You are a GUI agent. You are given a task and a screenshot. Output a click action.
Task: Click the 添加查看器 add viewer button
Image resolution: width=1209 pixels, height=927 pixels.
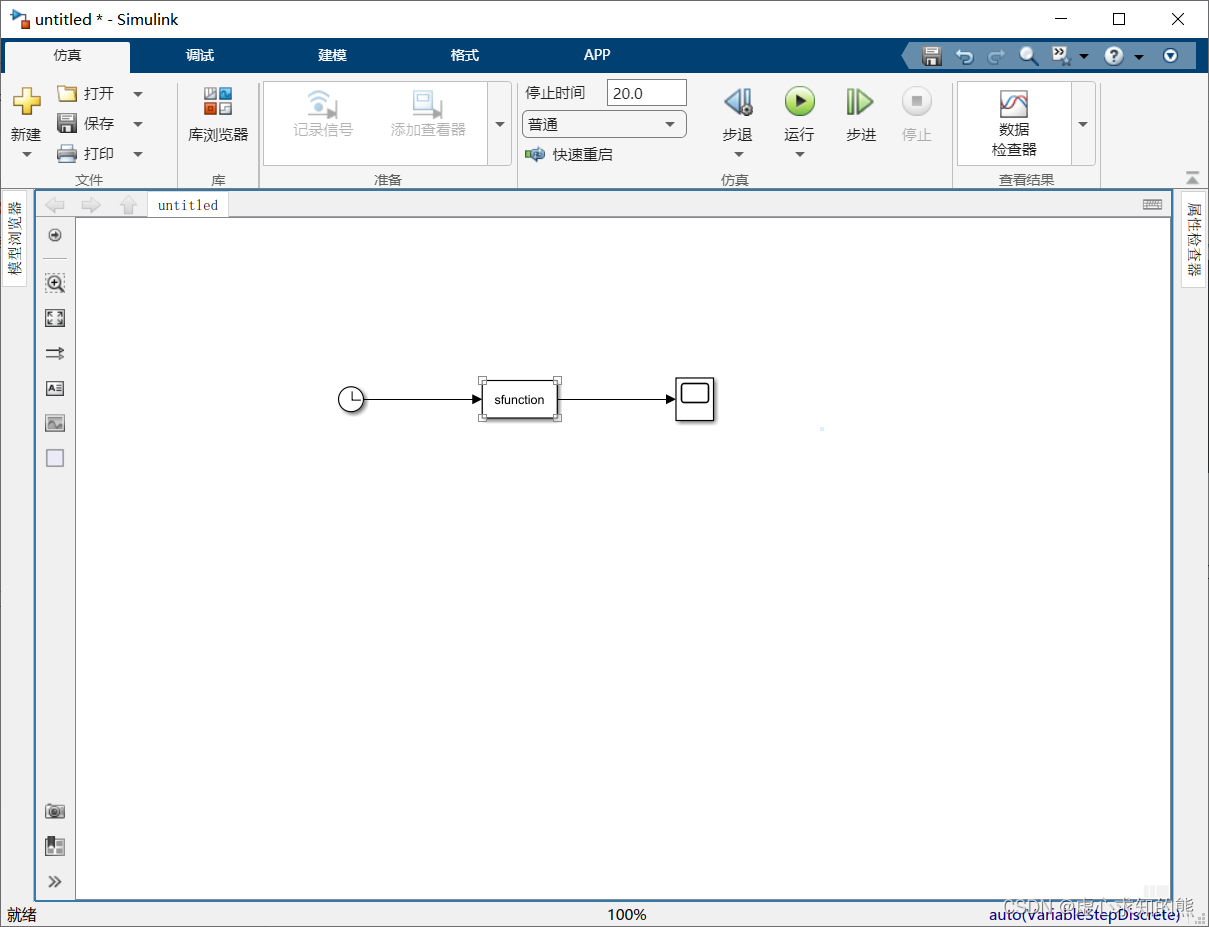(x=428, y=114)
